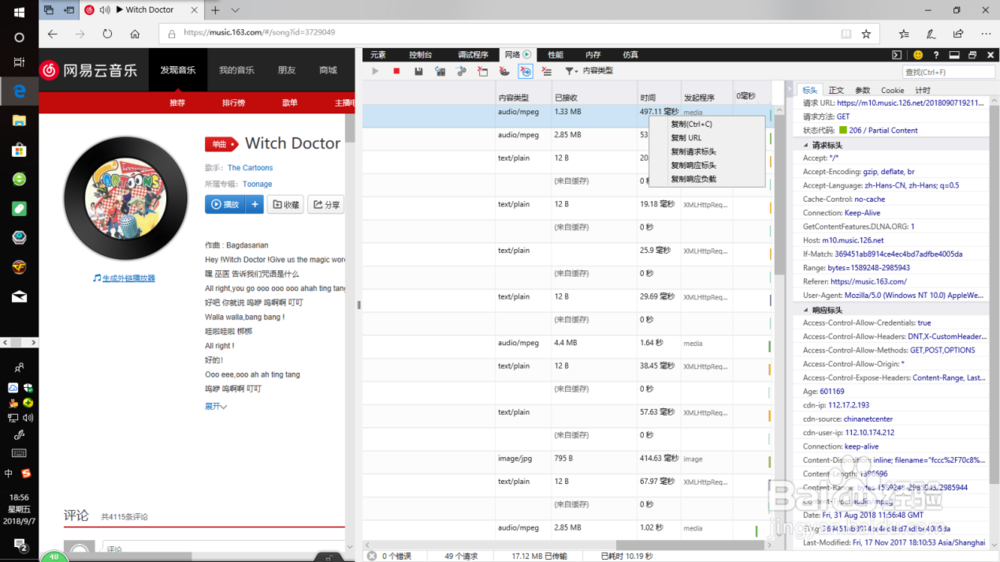
Task: Open the 正文 details tab
Action: (835, 91)
